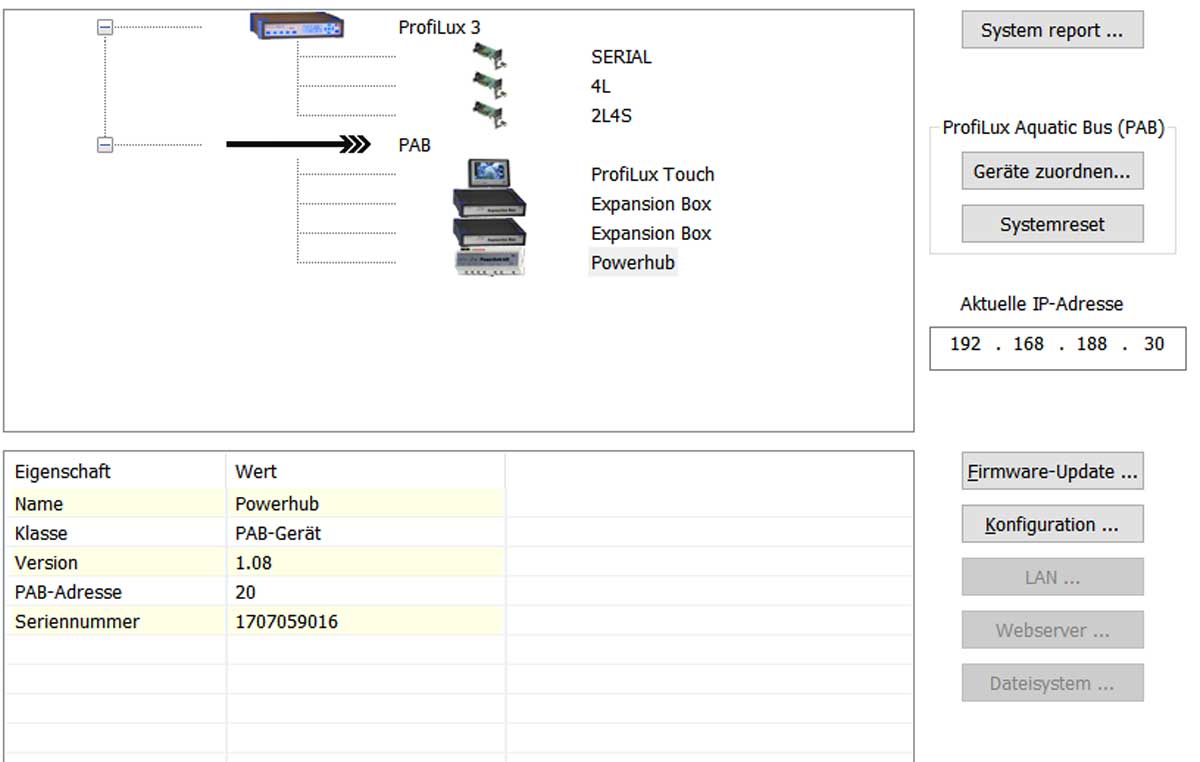Click the Eigenschaft column header
The width and height of the screenshot is (1200, 762).
[63, 471]
